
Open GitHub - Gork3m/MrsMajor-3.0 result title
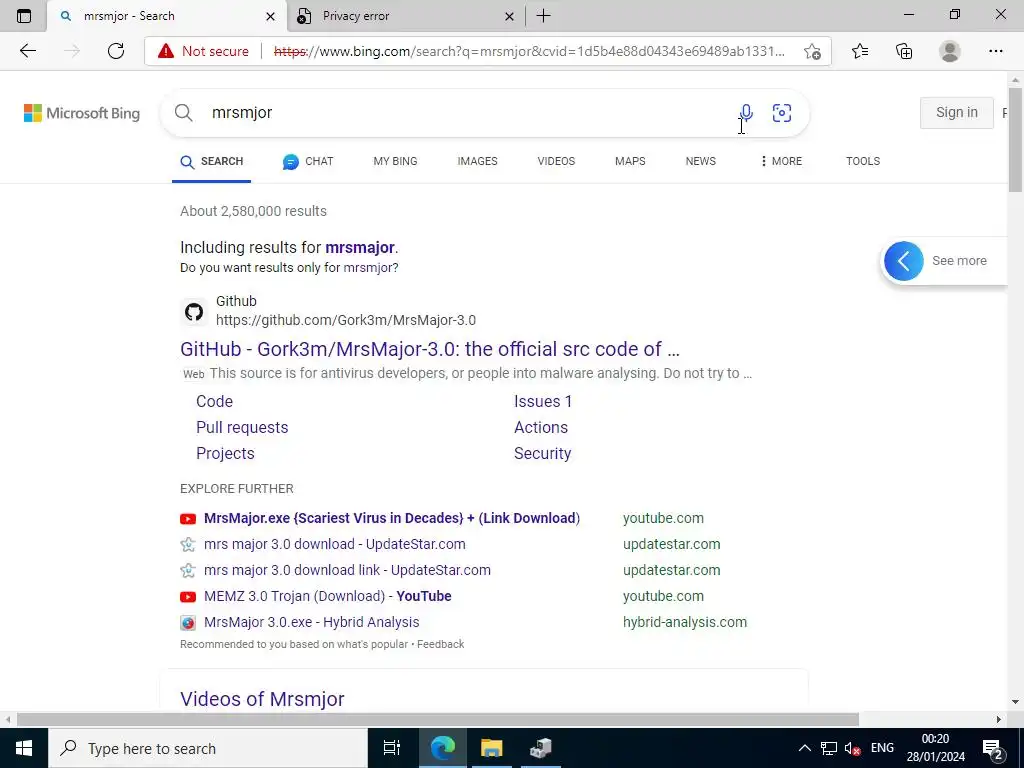coord(430,349)
